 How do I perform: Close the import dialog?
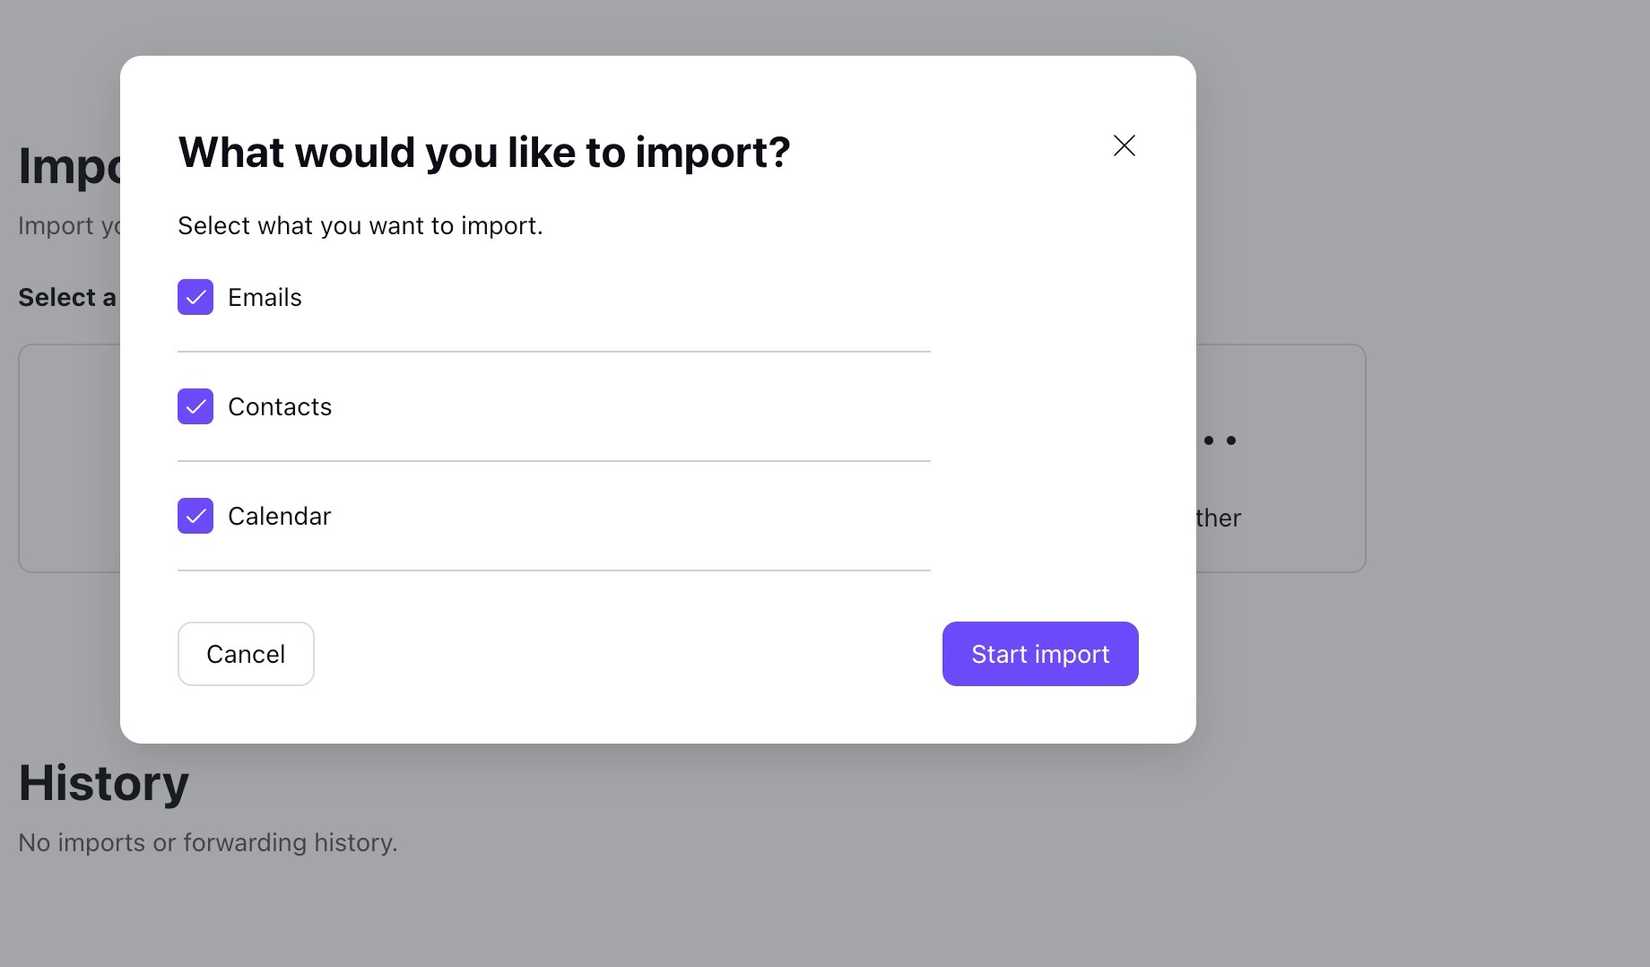click(1124, 145)
